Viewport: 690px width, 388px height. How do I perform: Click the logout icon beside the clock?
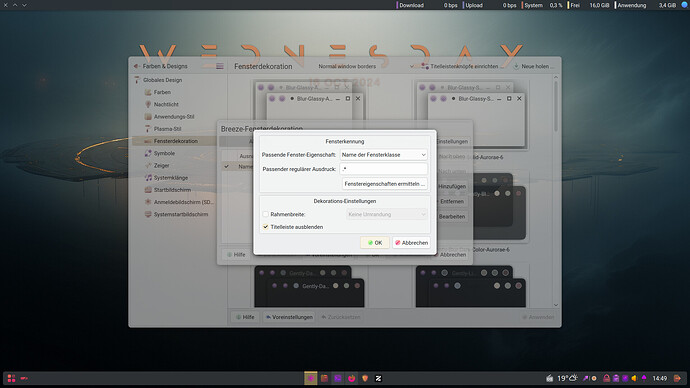[677, 378]
